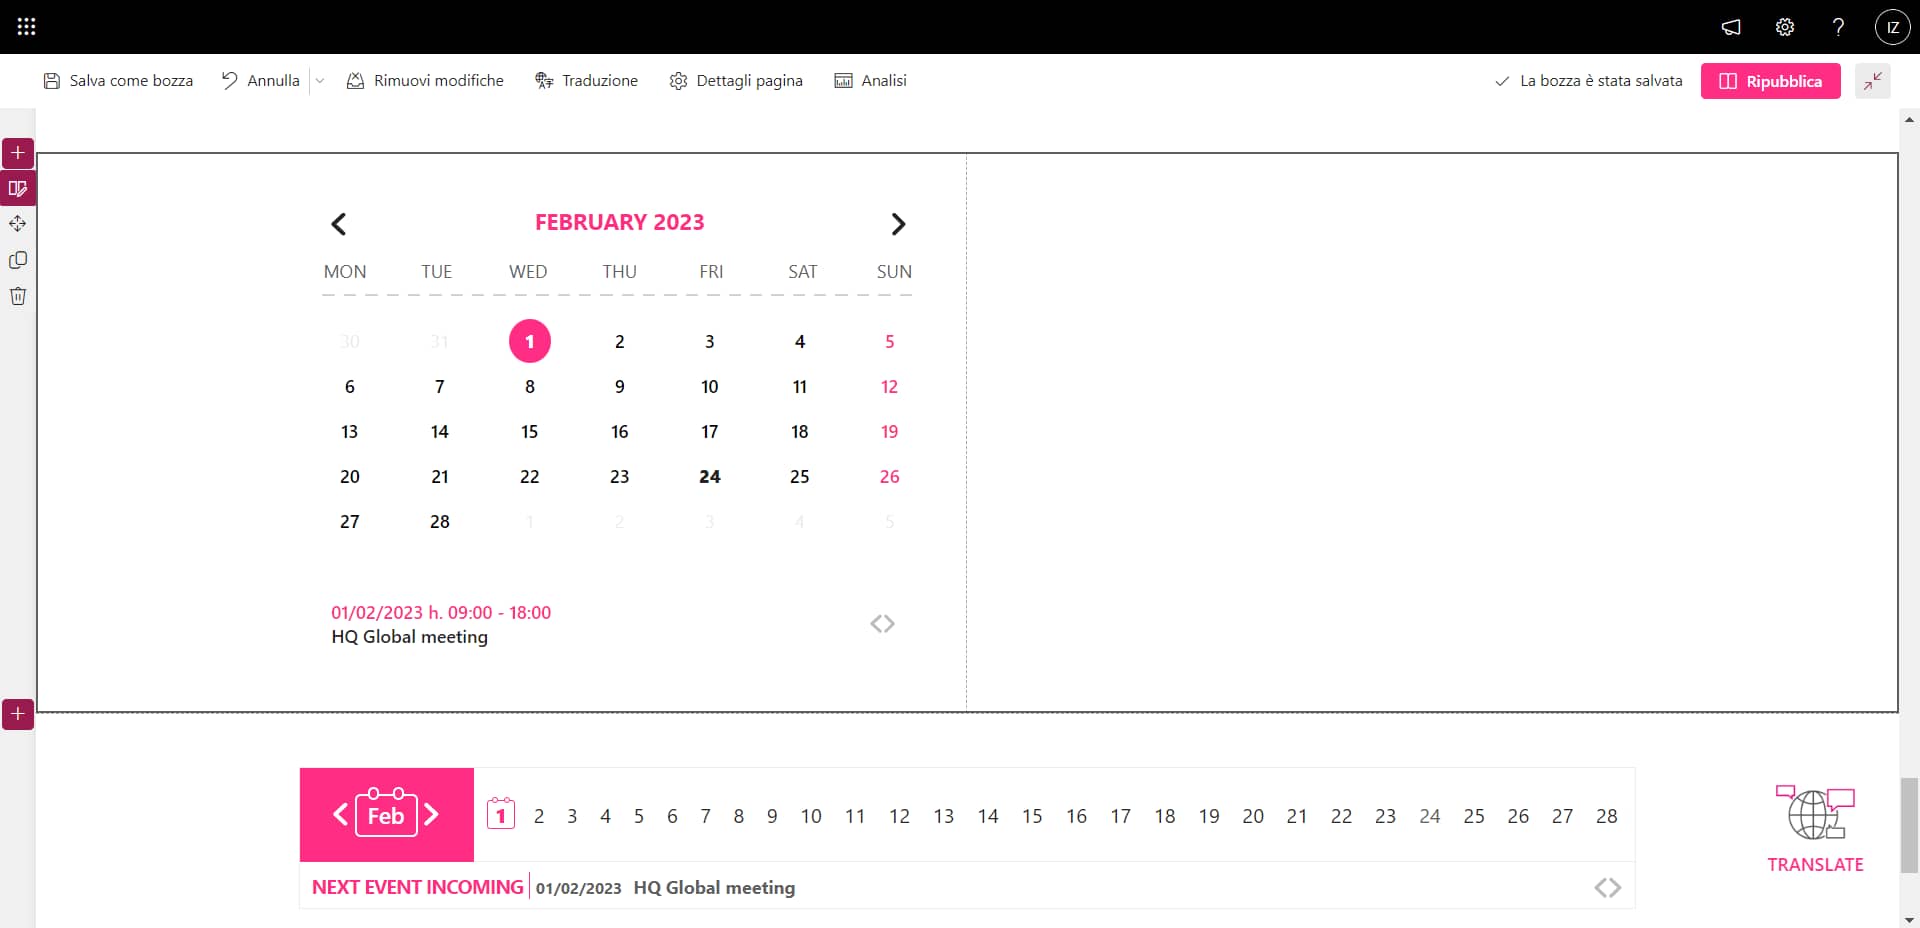Screen dimensions: 1920x928
Task: Click the Ripubblica button
Action: (1770, 81)
